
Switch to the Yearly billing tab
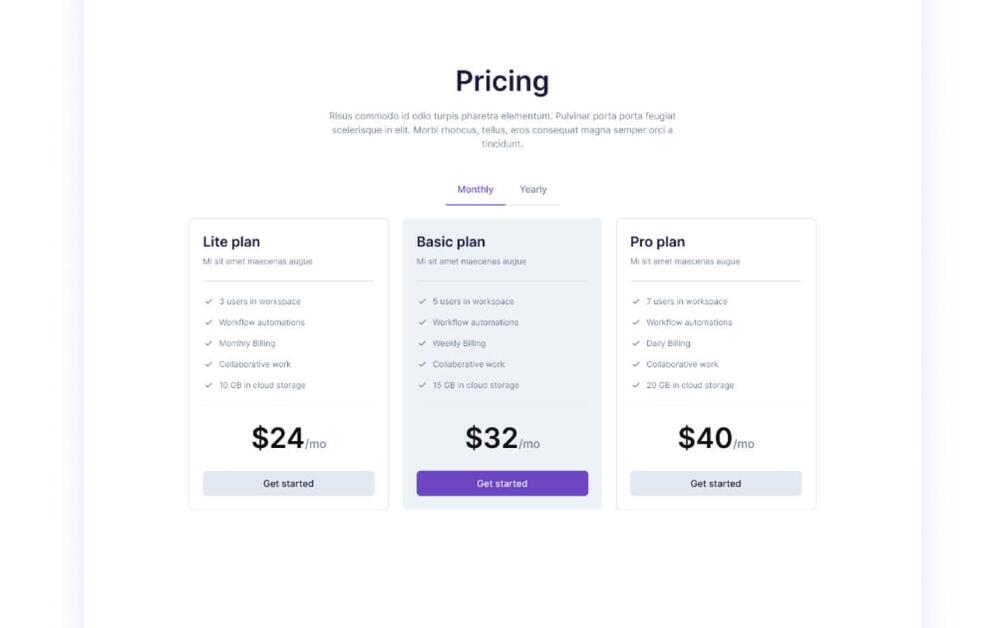tap(533, 190)
